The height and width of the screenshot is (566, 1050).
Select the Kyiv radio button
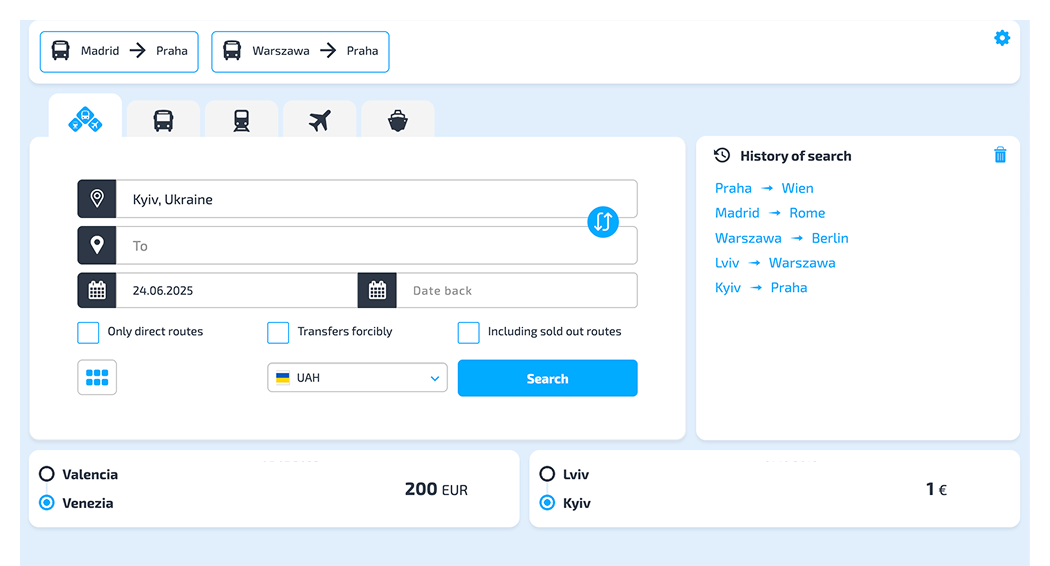pyautogui.click(x=547, y=502)
